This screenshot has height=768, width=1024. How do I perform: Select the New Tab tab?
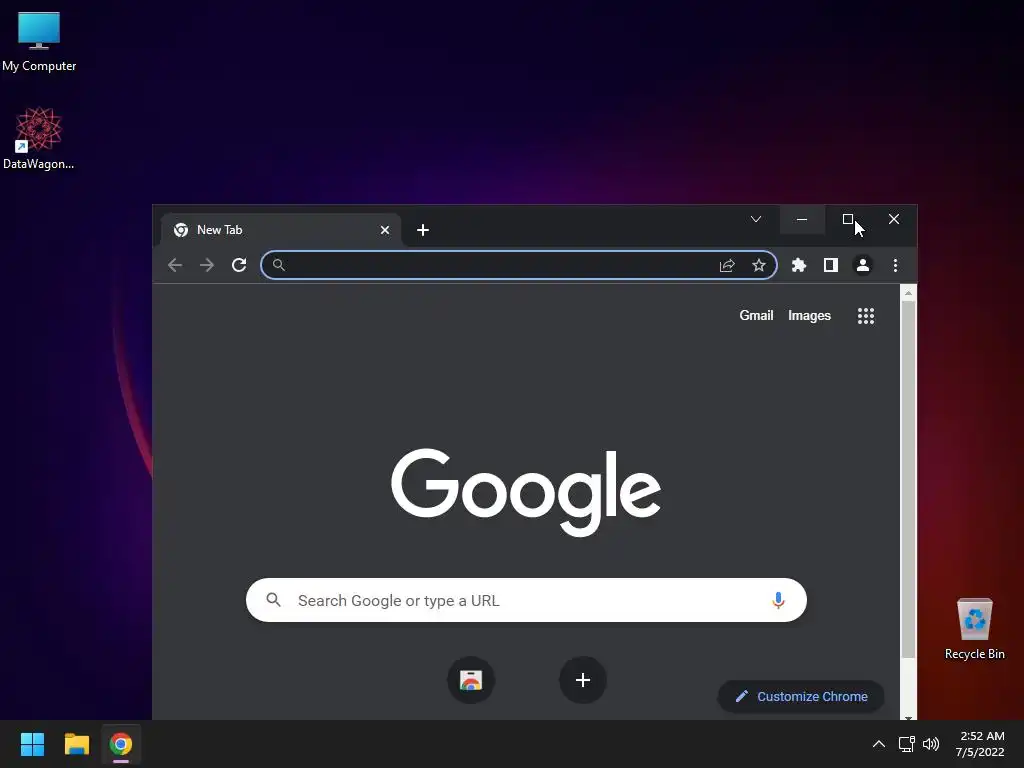[x=281, y=230]
